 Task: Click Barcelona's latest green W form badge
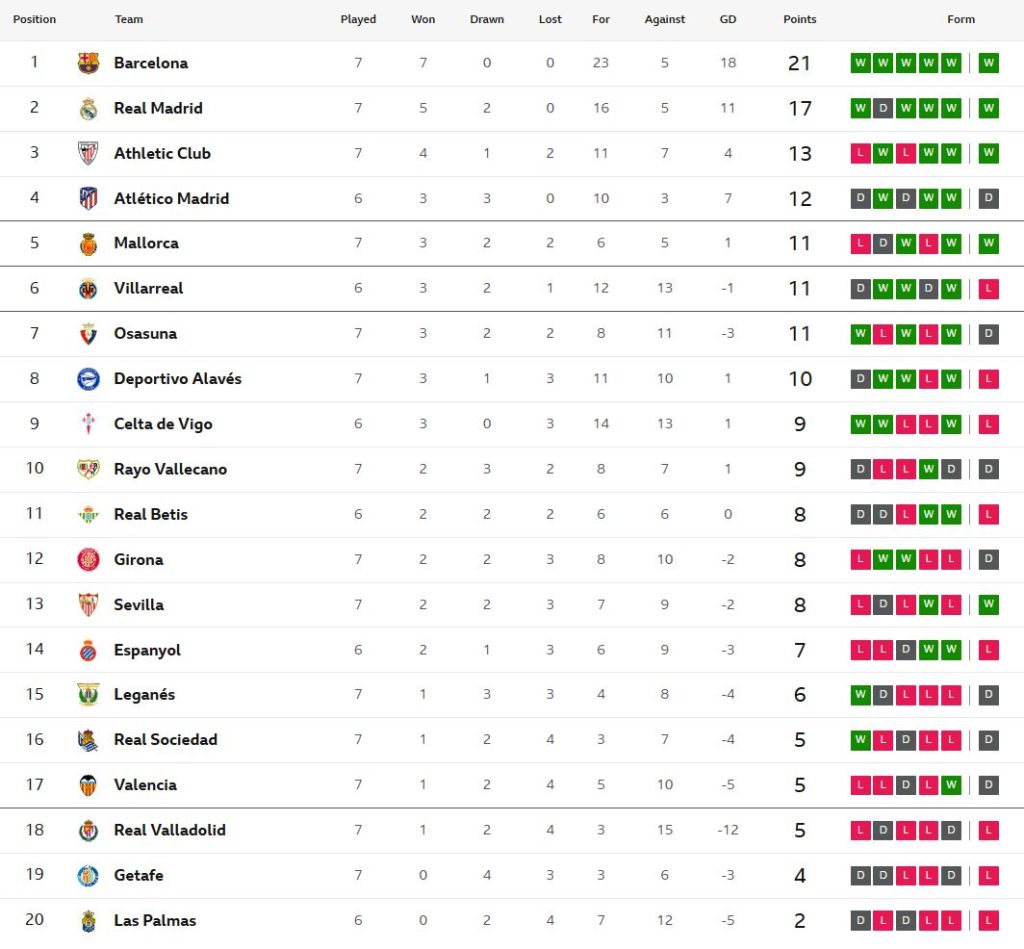(988, 63)
